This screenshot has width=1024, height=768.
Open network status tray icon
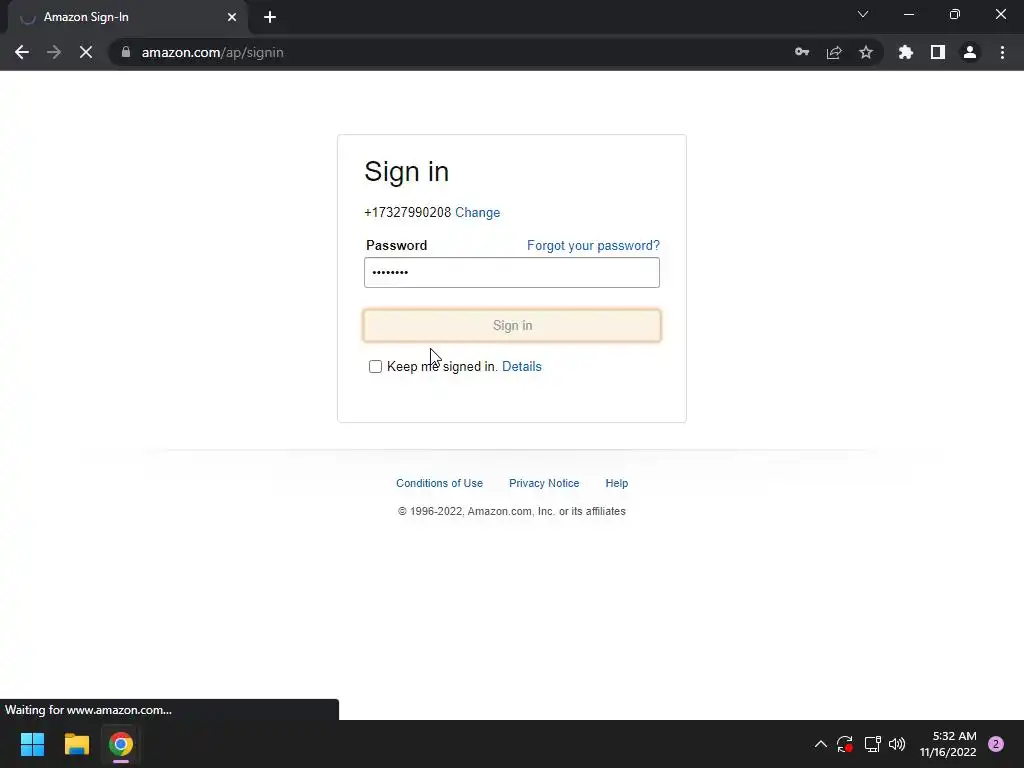click(872, 744)
